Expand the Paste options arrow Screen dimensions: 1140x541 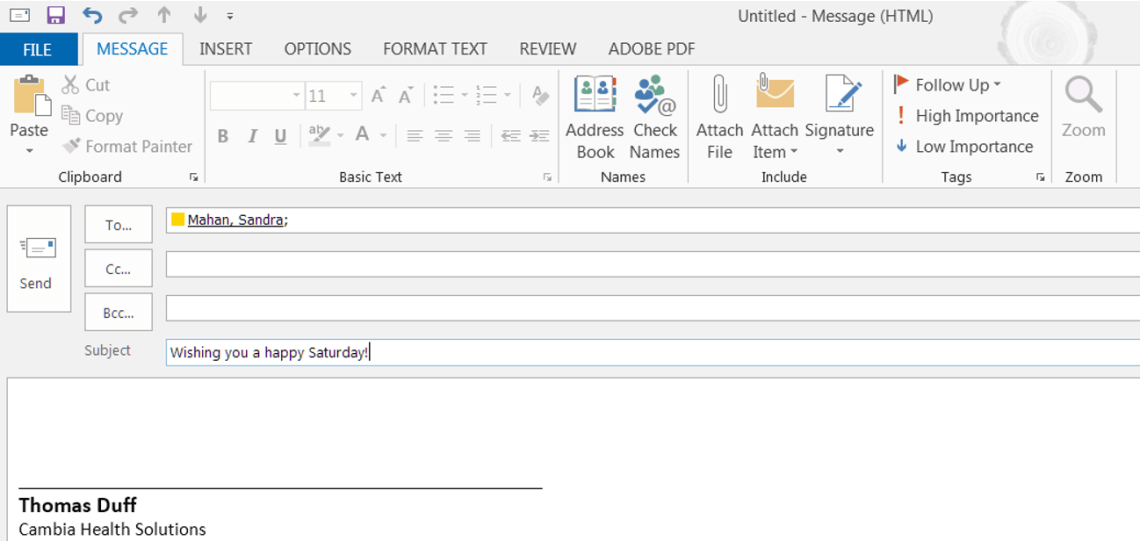point(30,151)
